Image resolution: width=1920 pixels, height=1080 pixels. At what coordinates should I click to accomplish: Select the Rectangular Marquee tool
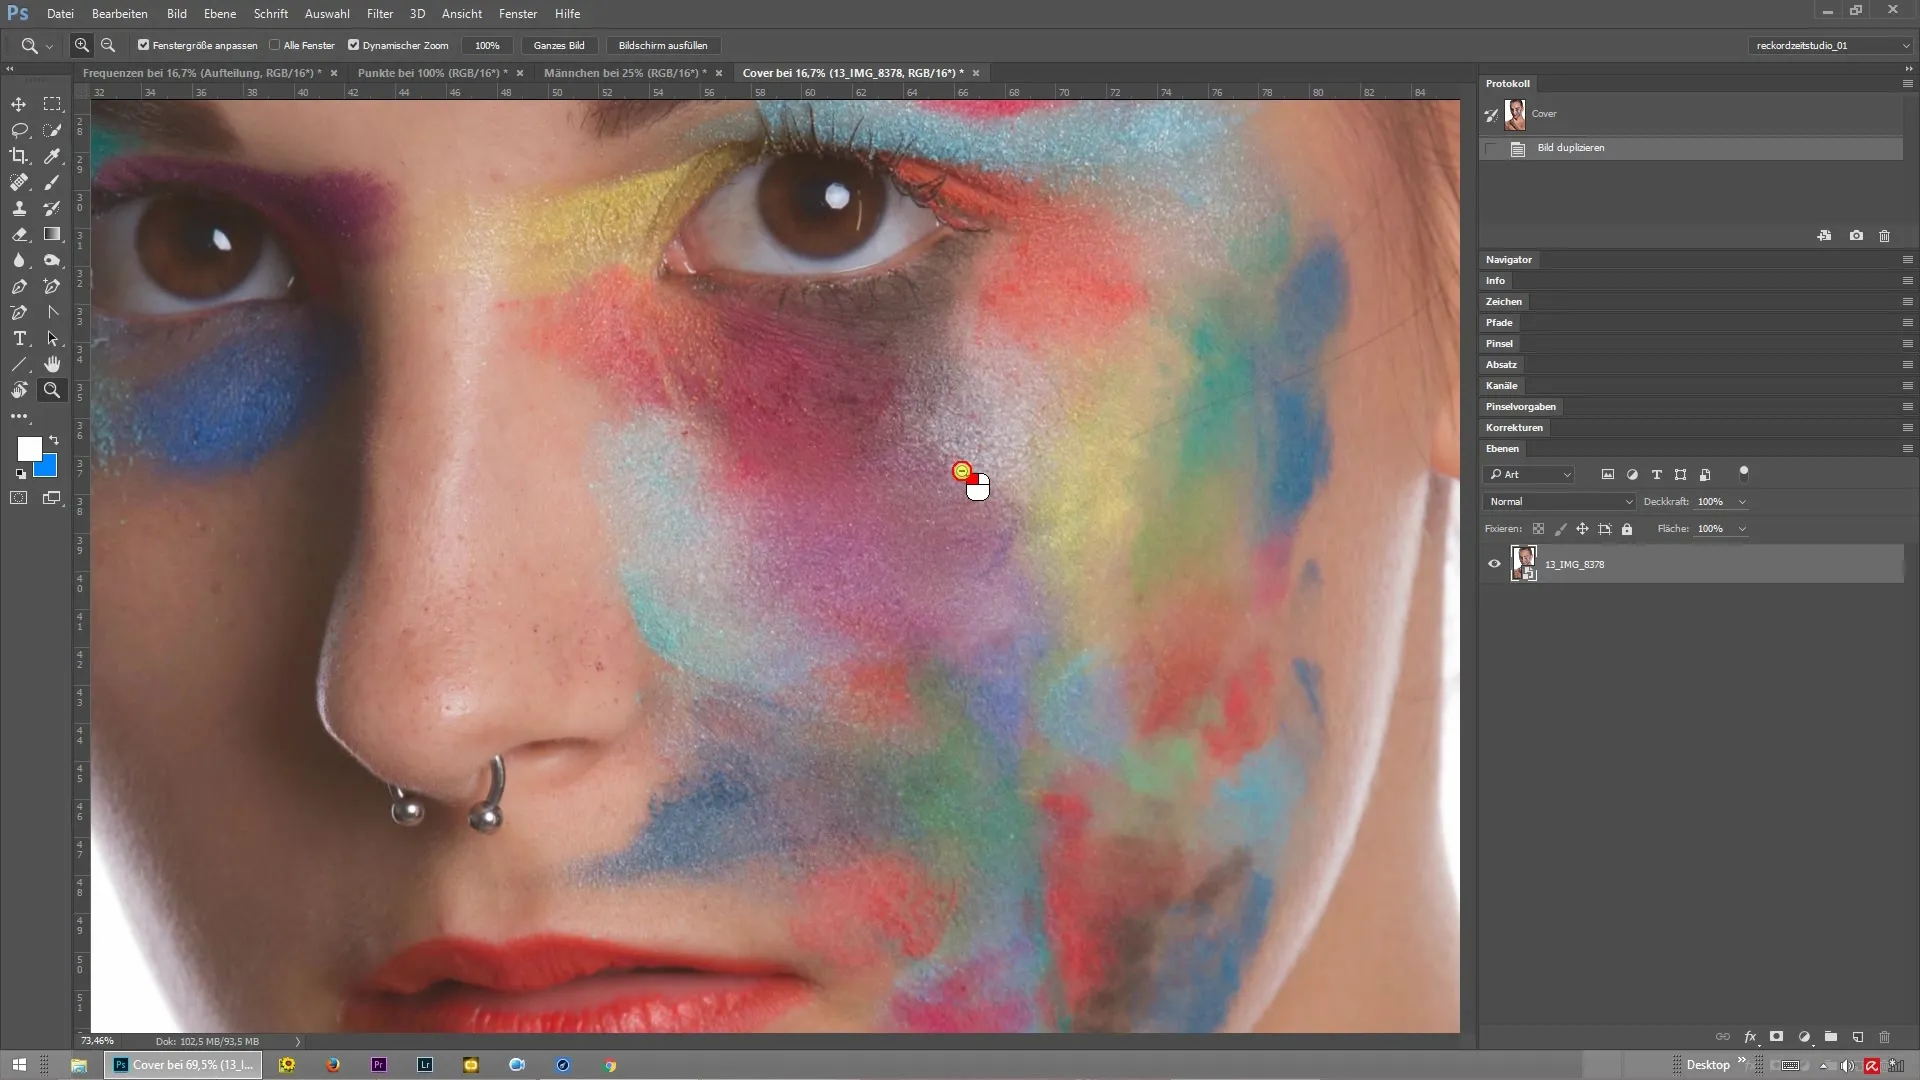pos(52,104)
